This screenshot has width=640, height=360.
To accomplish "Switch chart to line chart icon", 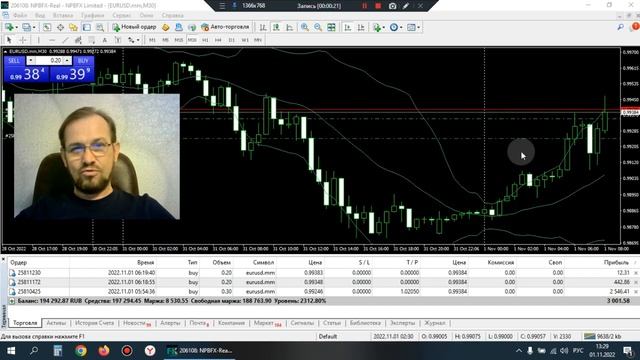I will (x=289, y=27).
